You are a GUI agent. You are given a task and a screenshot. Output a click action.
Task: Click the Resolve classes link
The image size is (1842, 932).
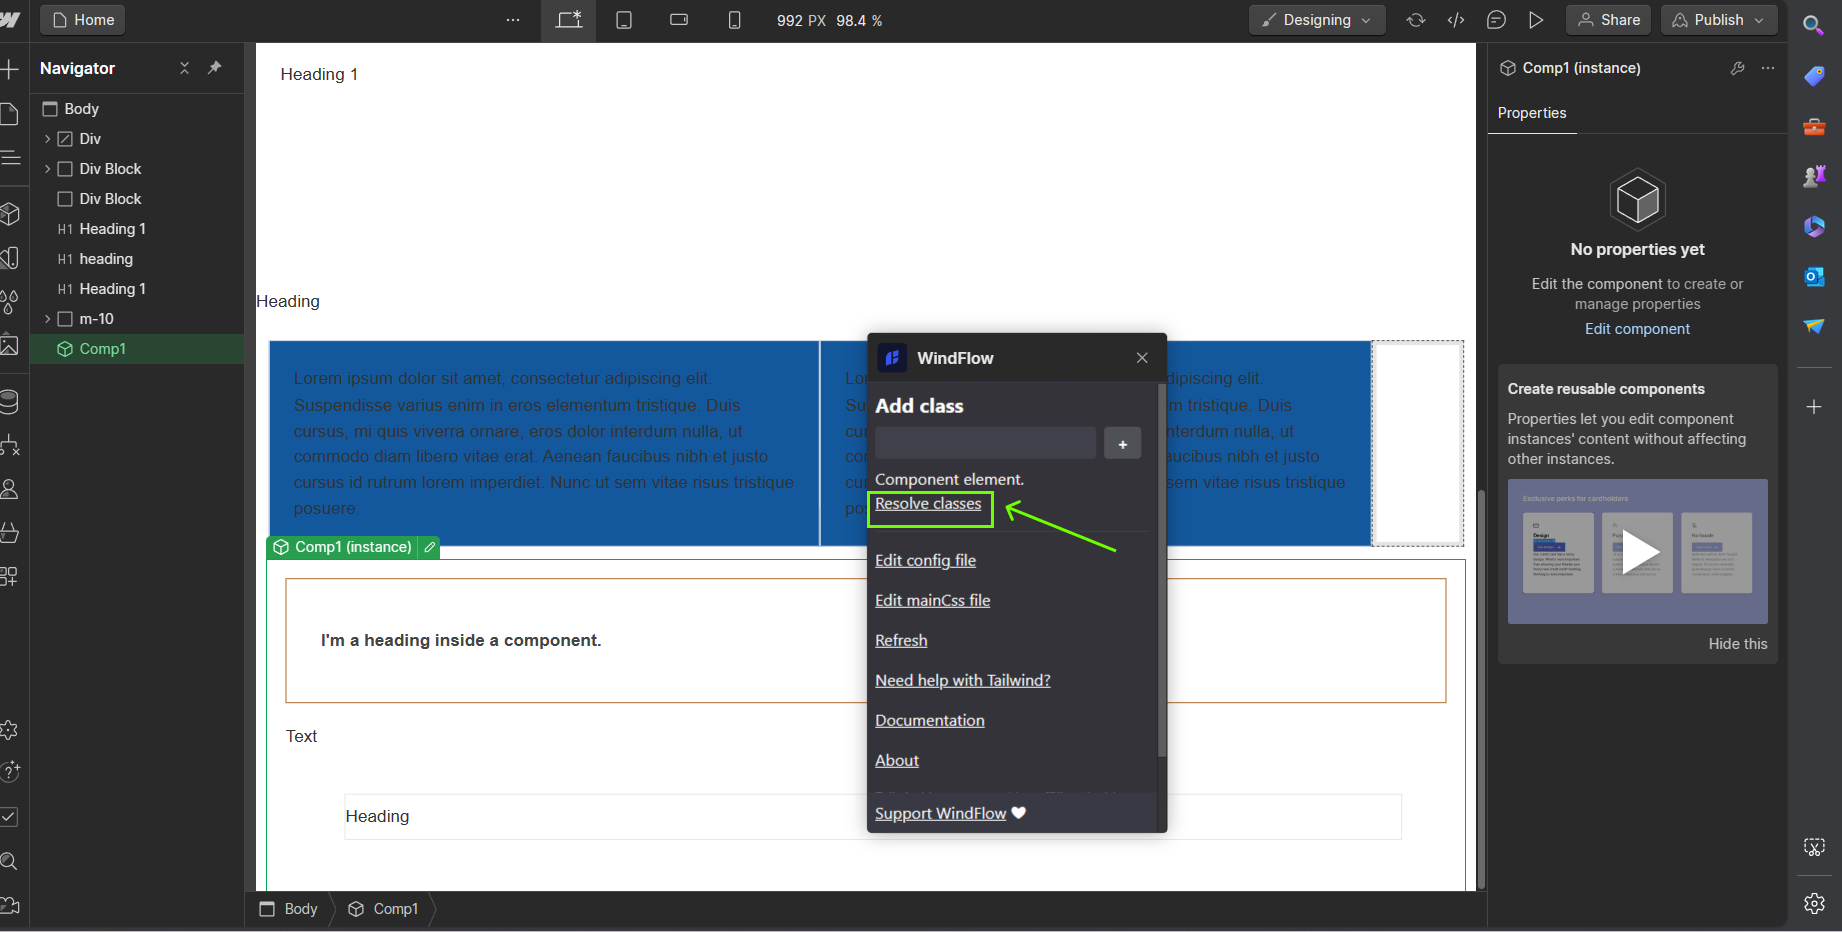tap(928, 504)
